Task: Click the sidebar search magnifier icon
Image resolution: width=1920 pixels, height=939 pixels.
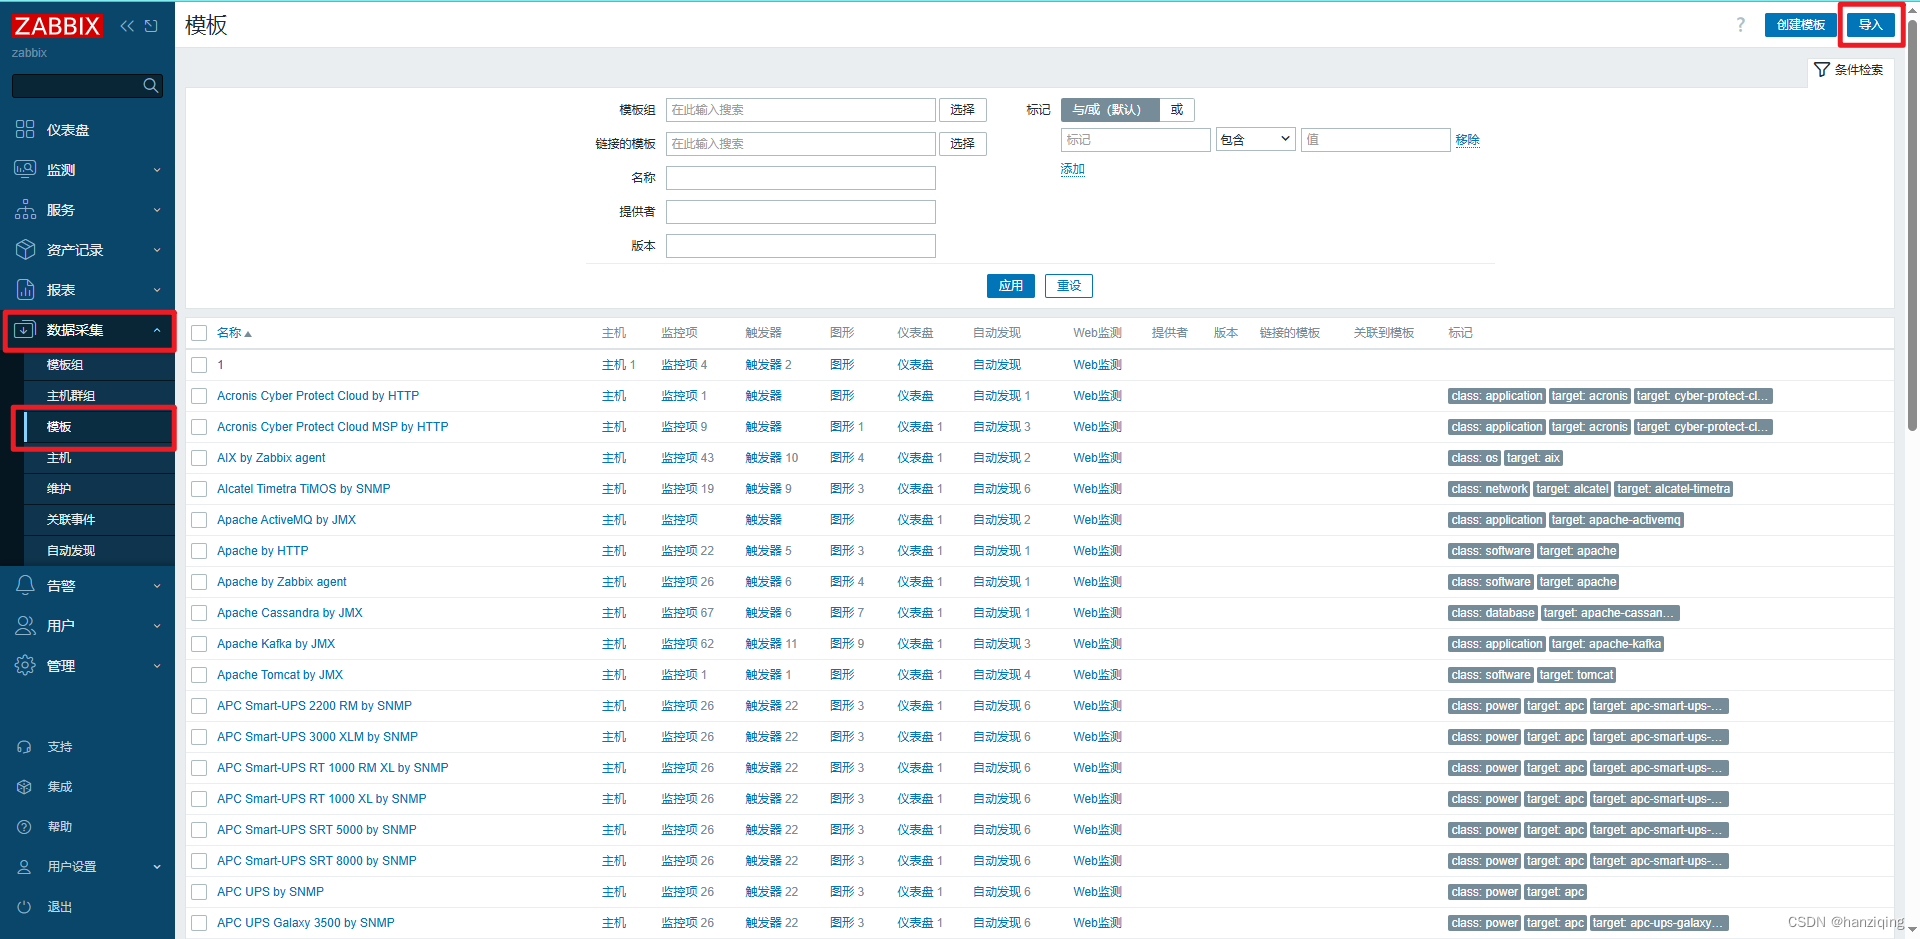Action: pos(151,86)
